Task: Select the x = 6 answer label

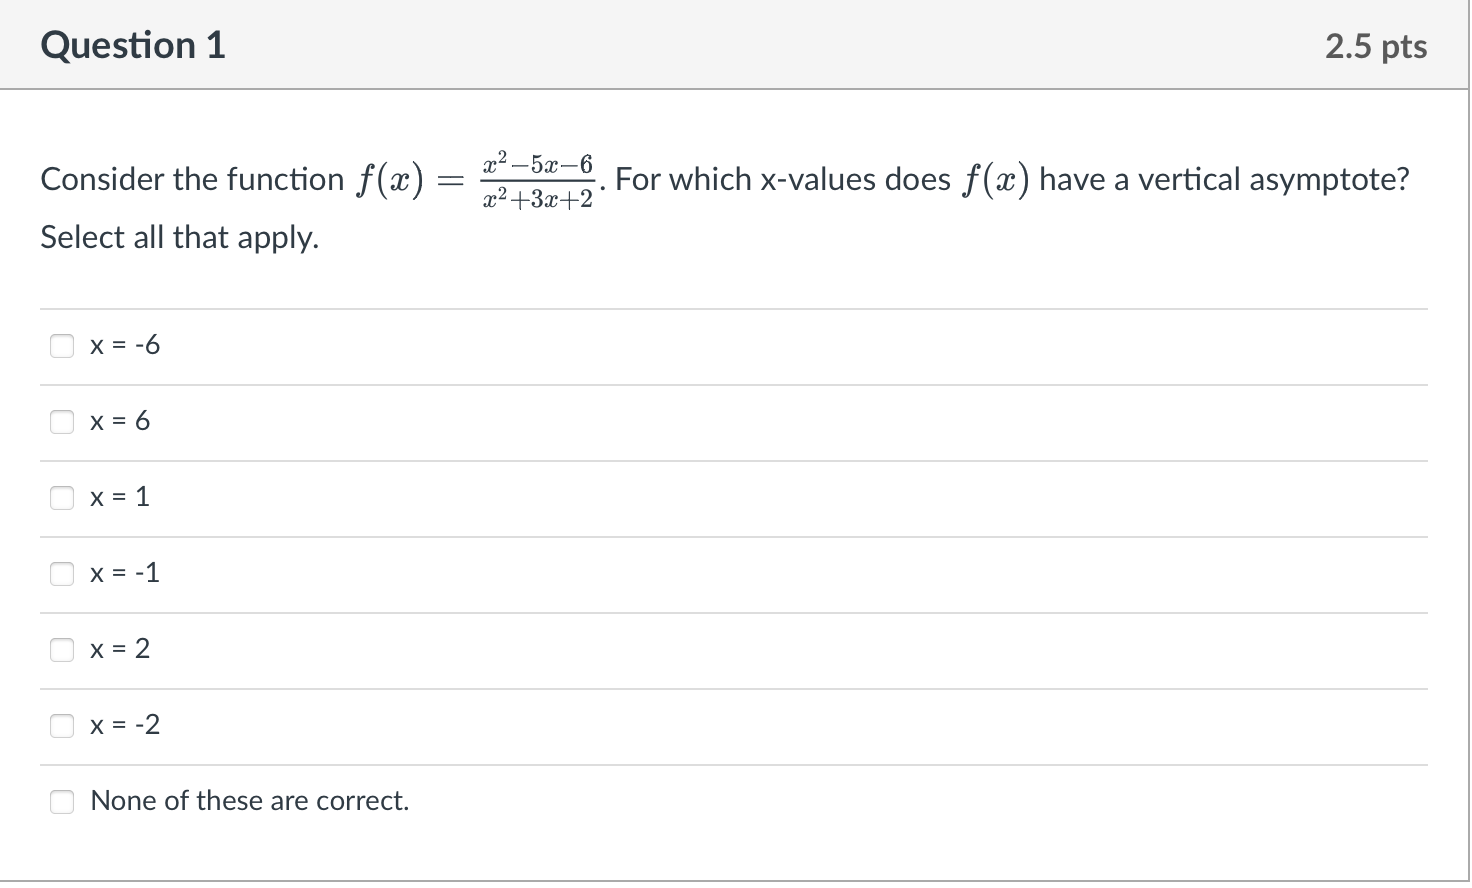Action: pyautogui.click(x=120, y=422)
